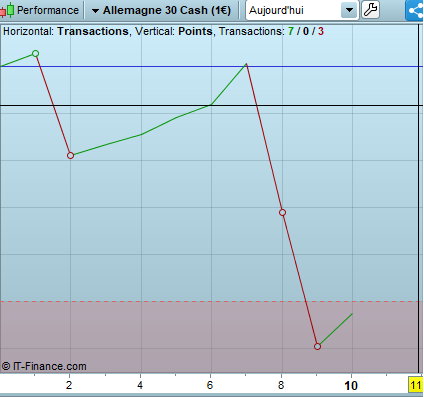Click the peak at transaction 7

[x=246, y=64]
